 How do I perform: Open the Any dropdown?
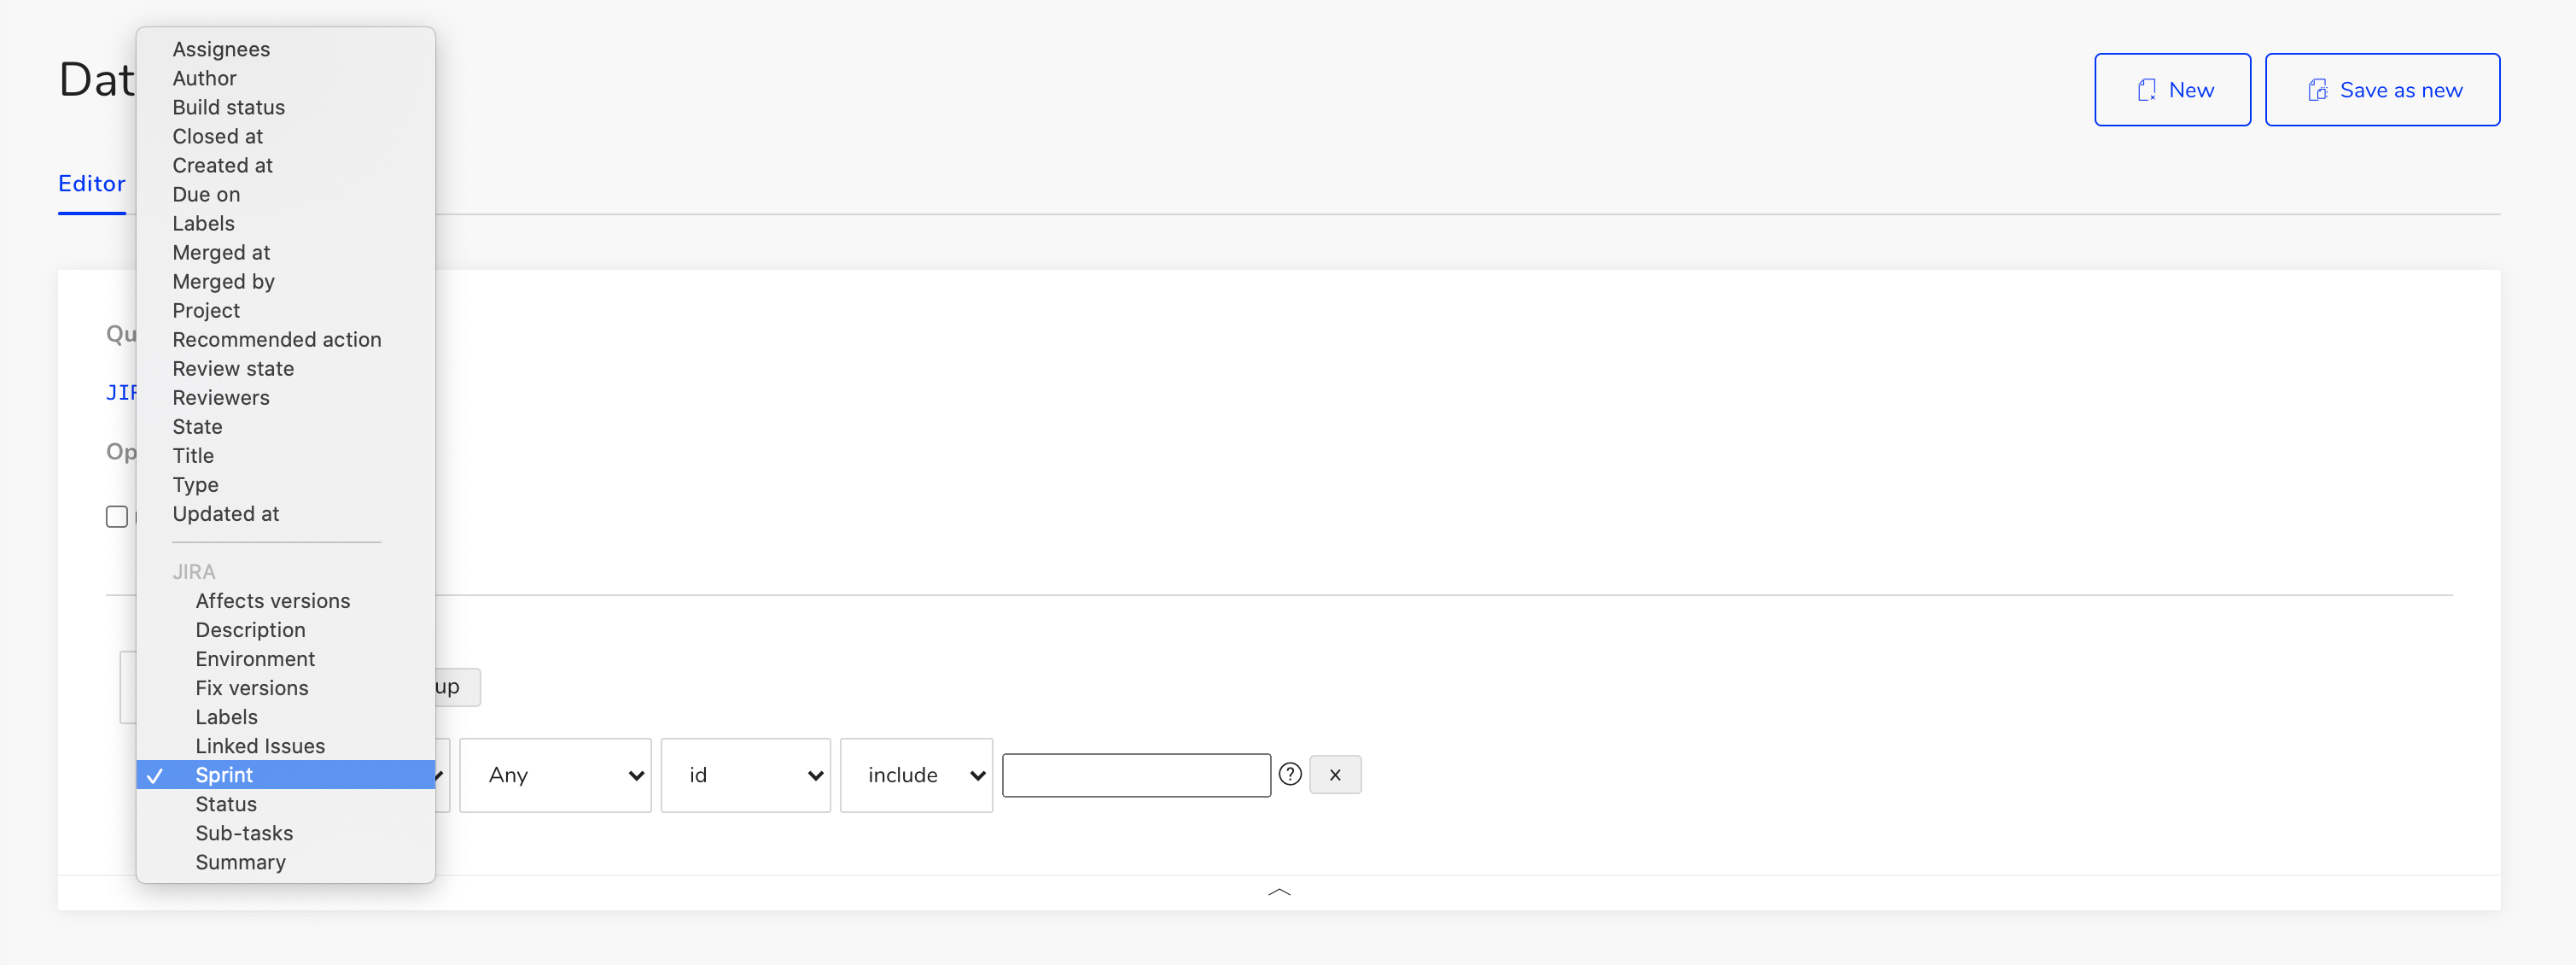[x=555, y=775]
